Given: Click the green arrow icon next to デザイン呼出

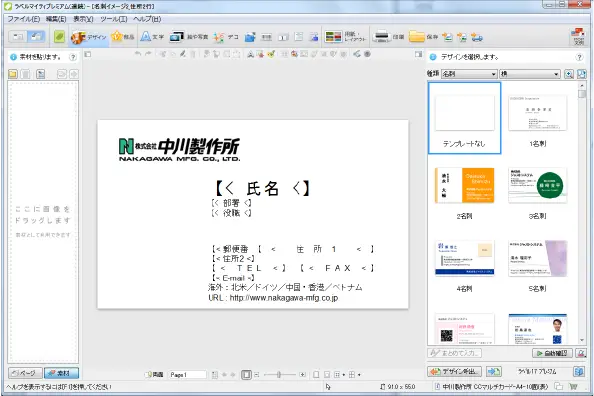Looking at the screenshot, I should click(x=493, y=372).
